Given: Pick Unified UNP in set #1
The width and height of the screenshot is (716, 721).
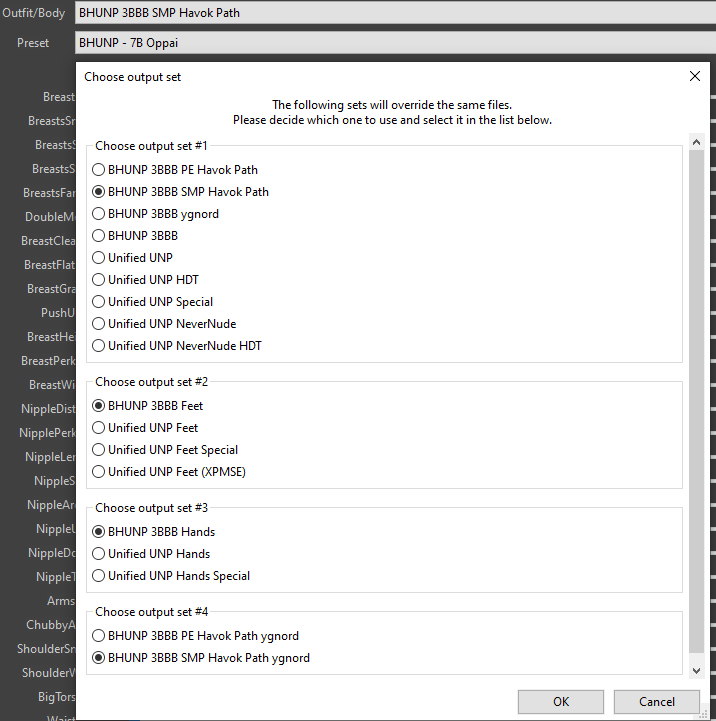Looking at the screenshot, I should [98, 258].
